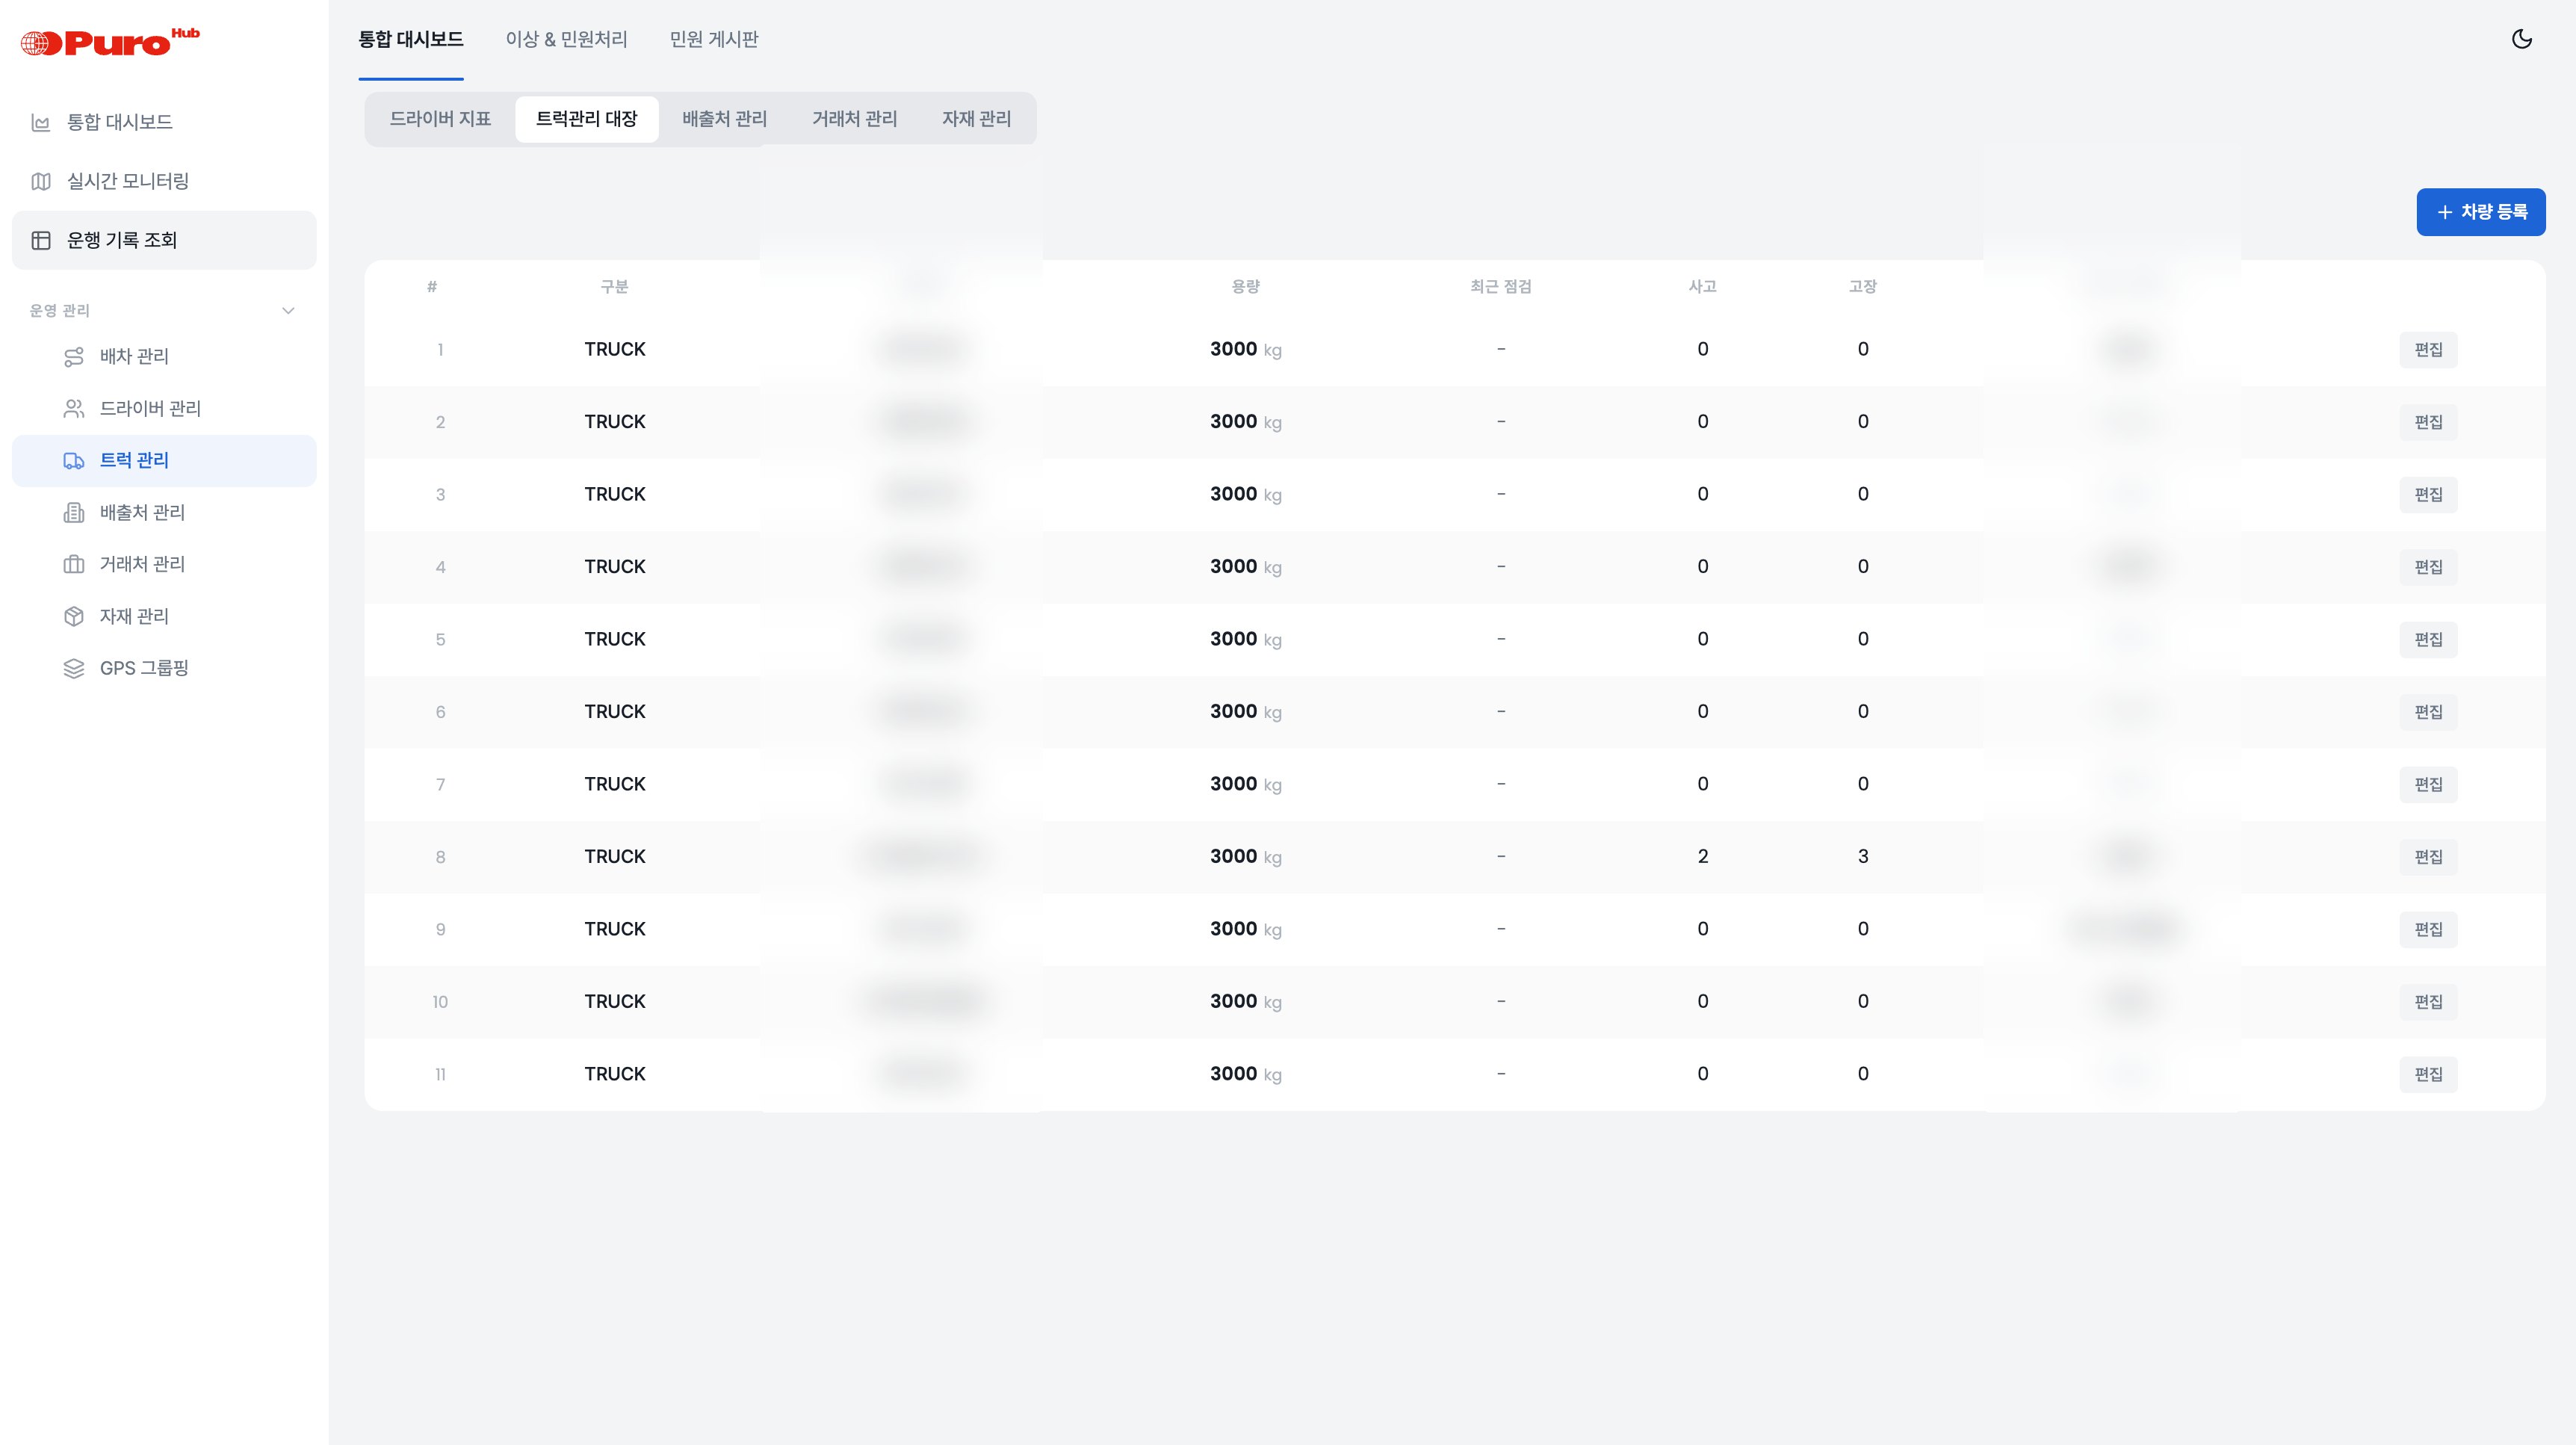
Task: Open the 드라이버 지표 sub-tab
Action: pyautogui.click(x=440, y=119)
